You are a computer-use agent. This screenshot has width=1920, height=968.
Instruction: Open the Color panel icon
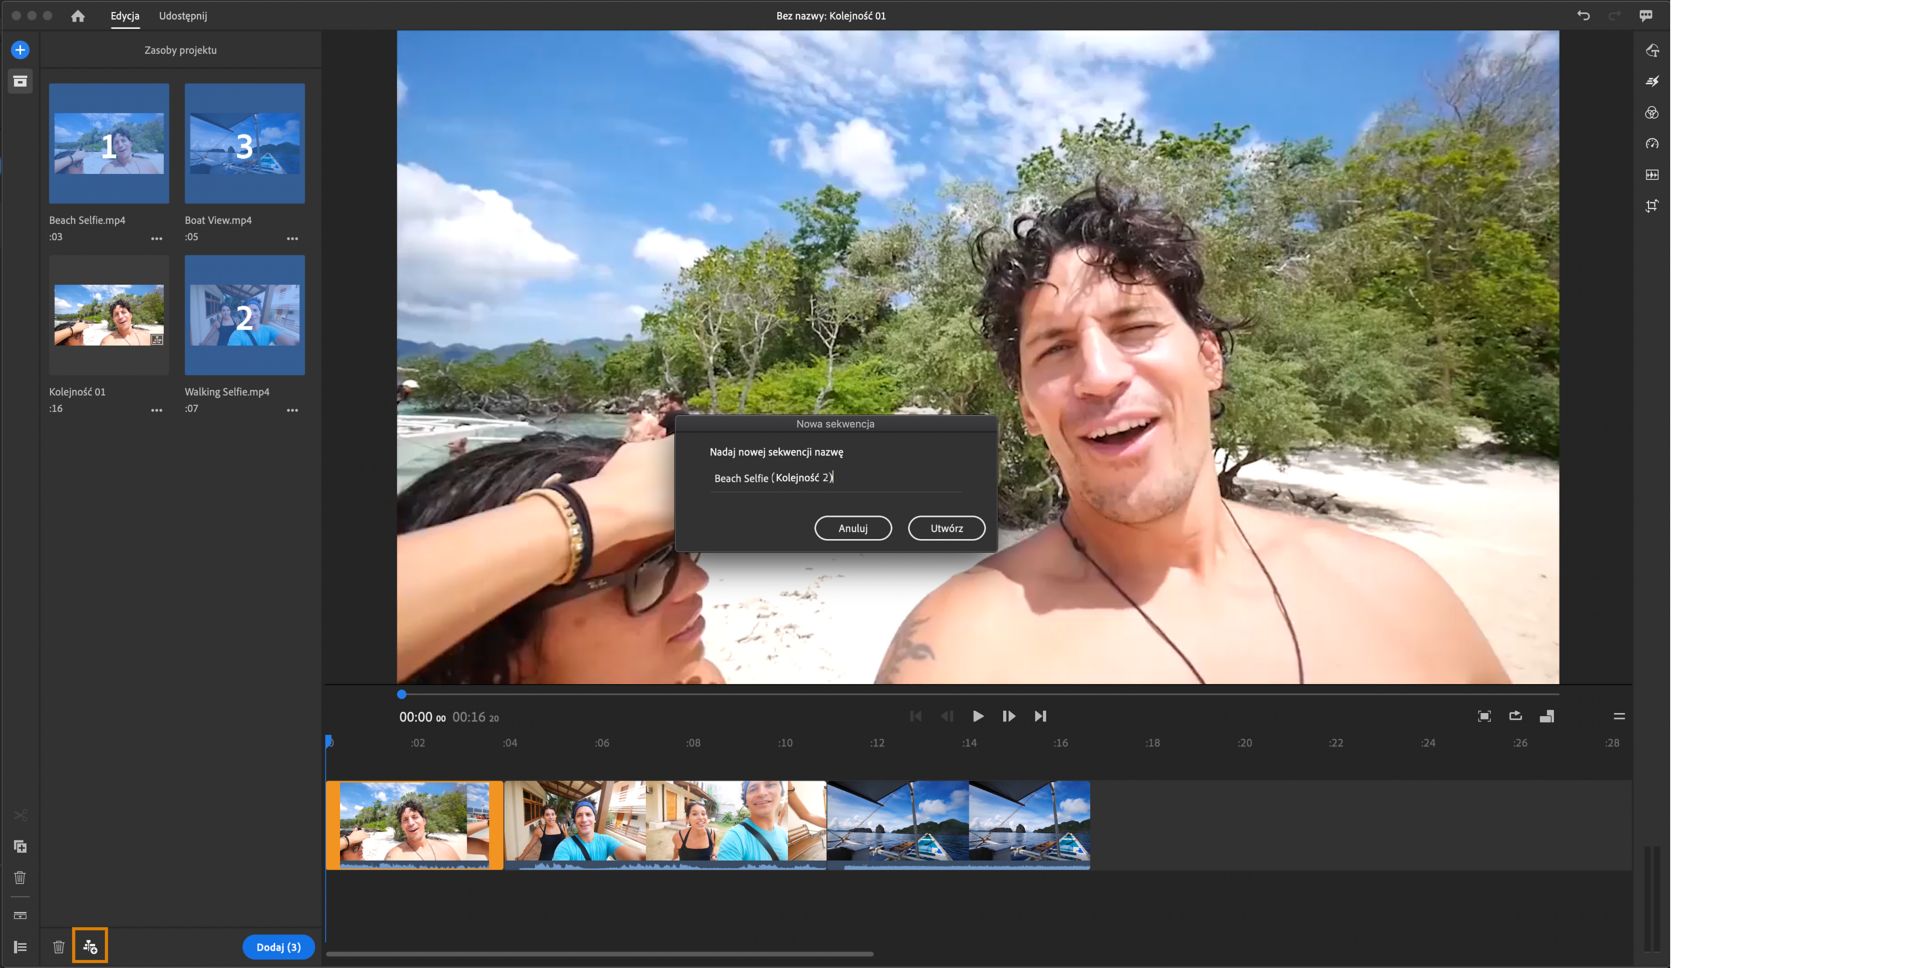[x=1652, y=113]
